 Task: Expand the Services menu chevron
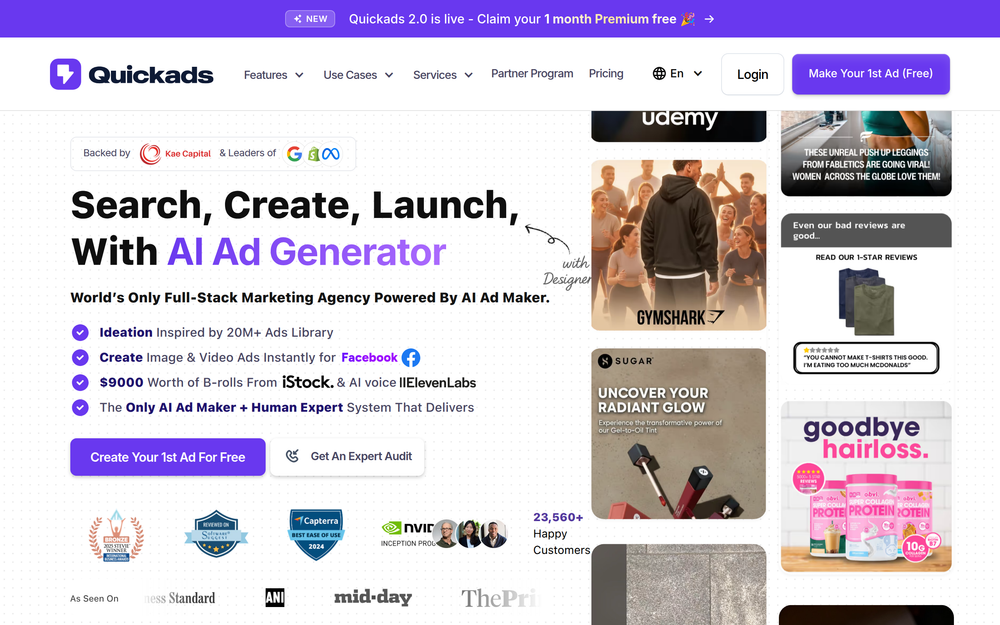469,75
